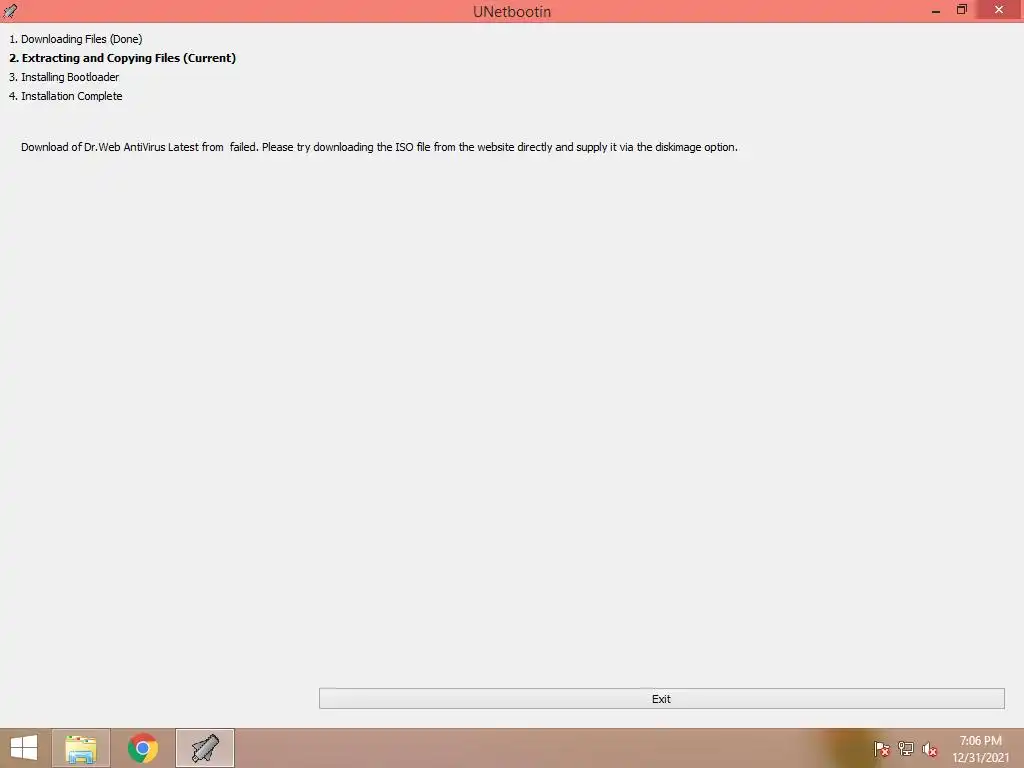The width and height of the screenshot is (1024, 768).
Task: Launch Google Chrome from the taskbar
Action: point(143,748)
